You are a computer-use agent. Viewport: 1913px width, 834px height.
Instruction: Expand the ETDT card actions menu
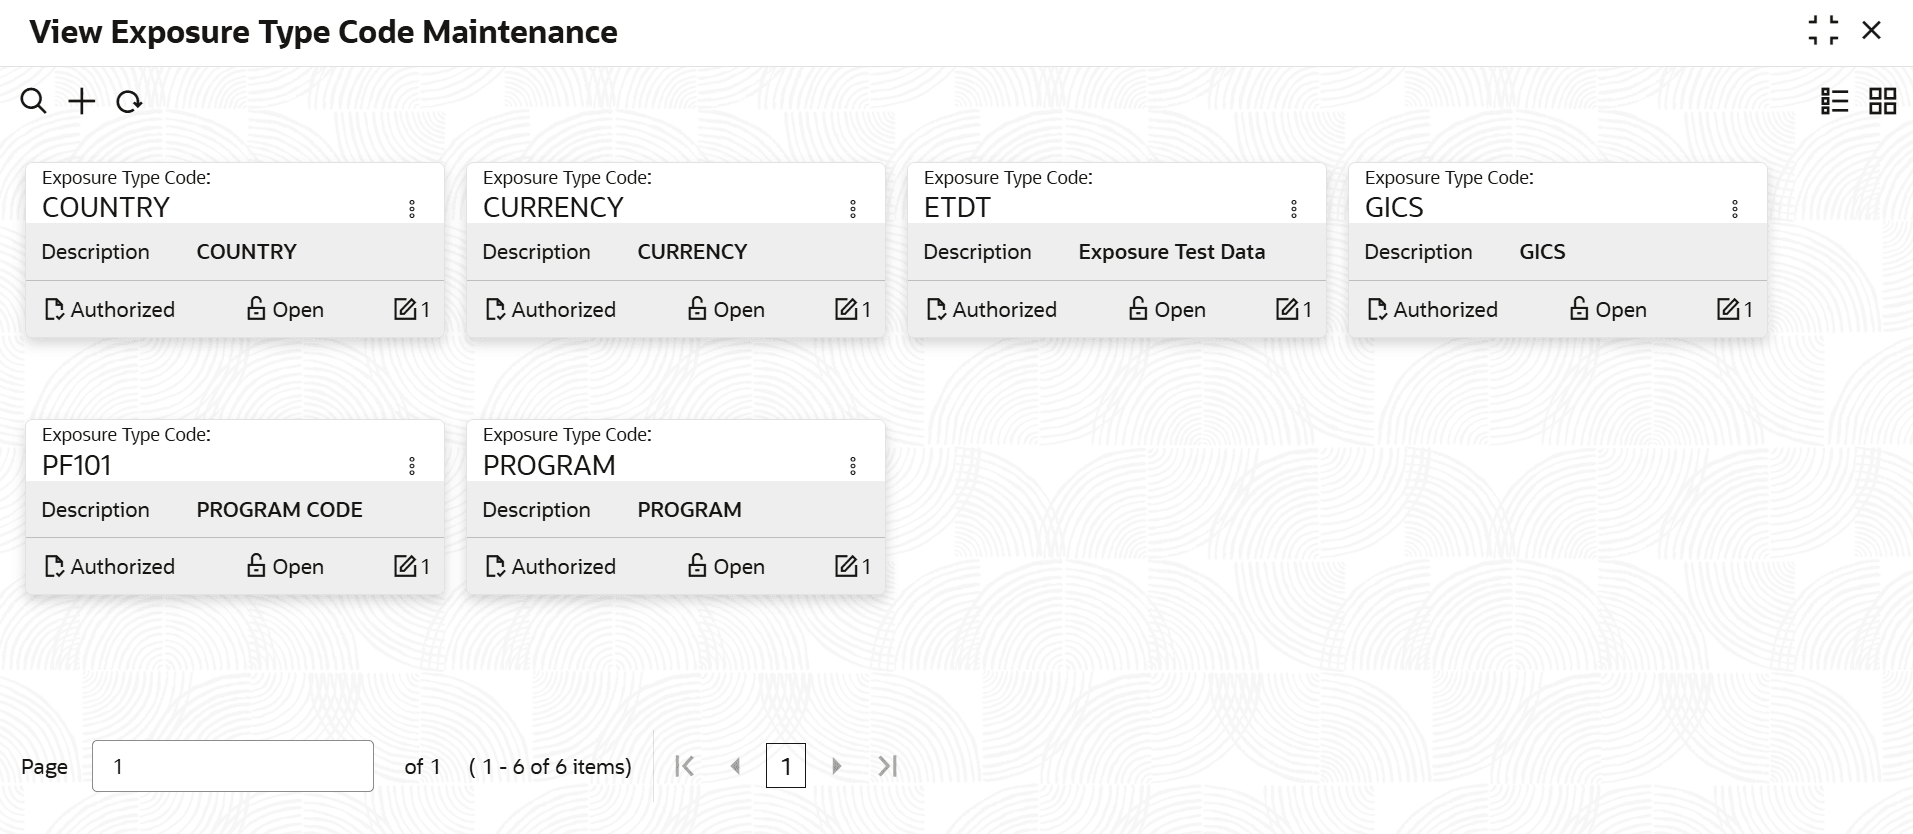pos(1294,209)
